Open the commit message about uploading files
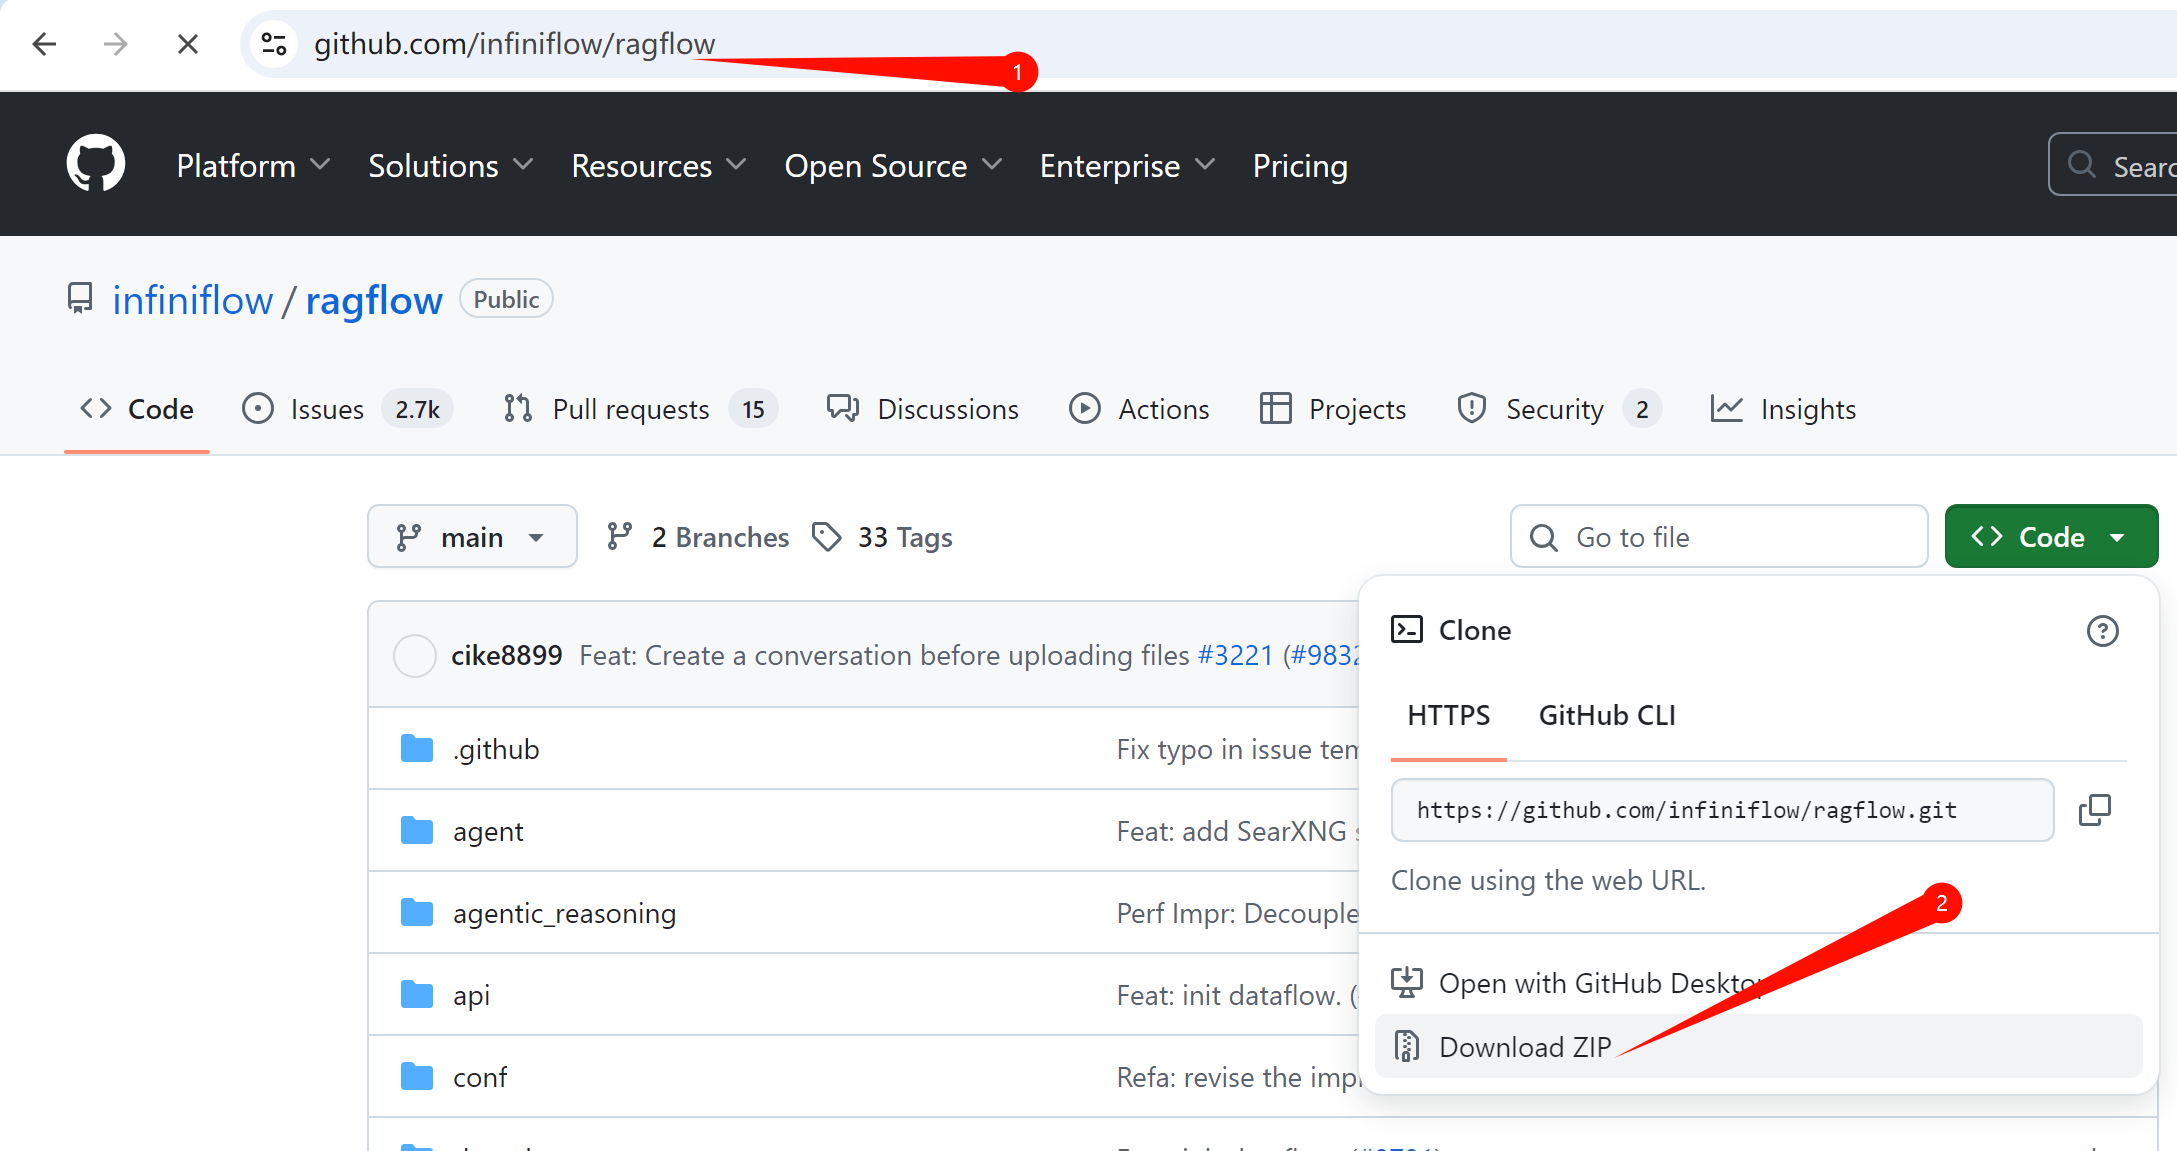 click(885, 655)
